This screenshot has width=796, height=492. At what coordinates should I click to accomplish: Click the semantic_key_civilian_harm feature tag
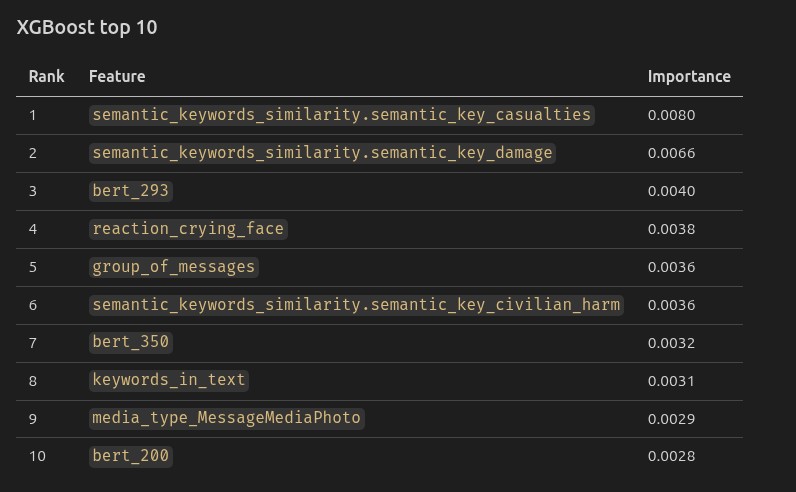pos(356,305)
